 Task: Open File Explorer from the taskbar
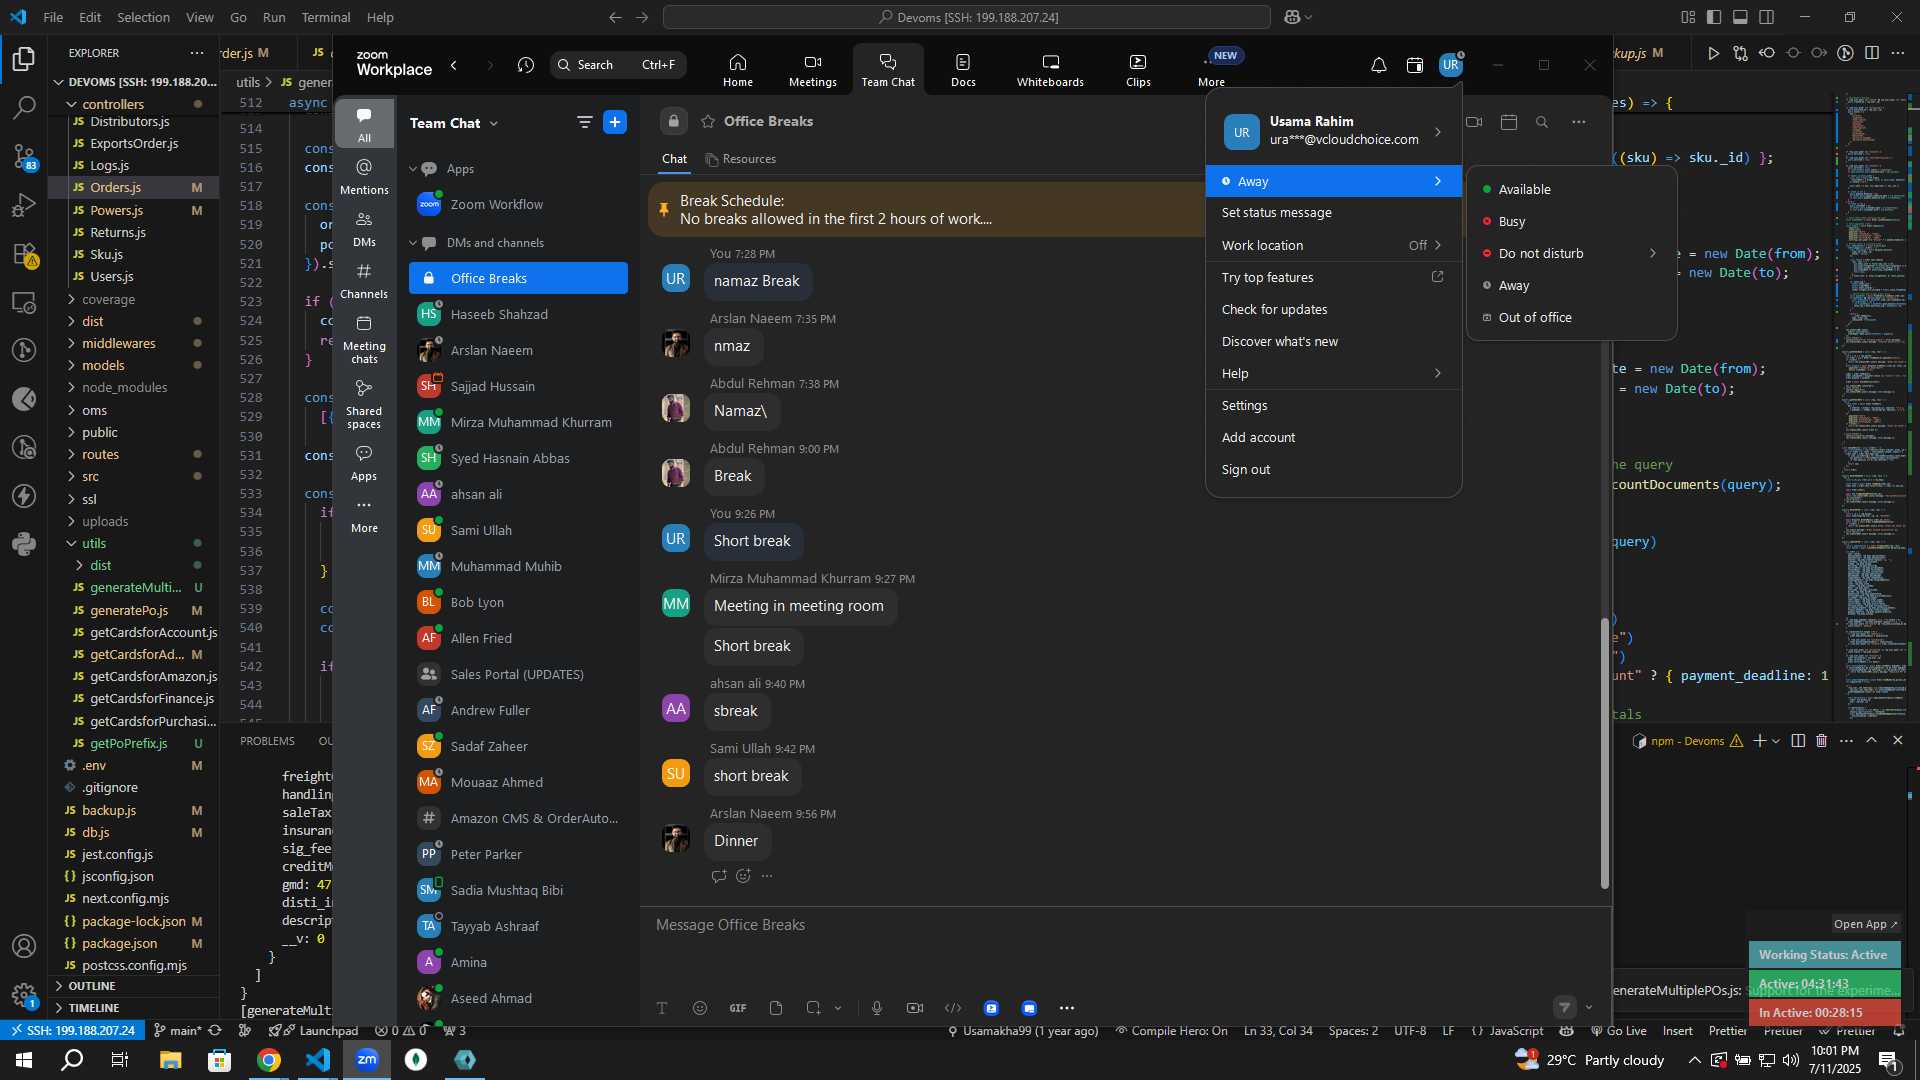(x=170, y=1060)
